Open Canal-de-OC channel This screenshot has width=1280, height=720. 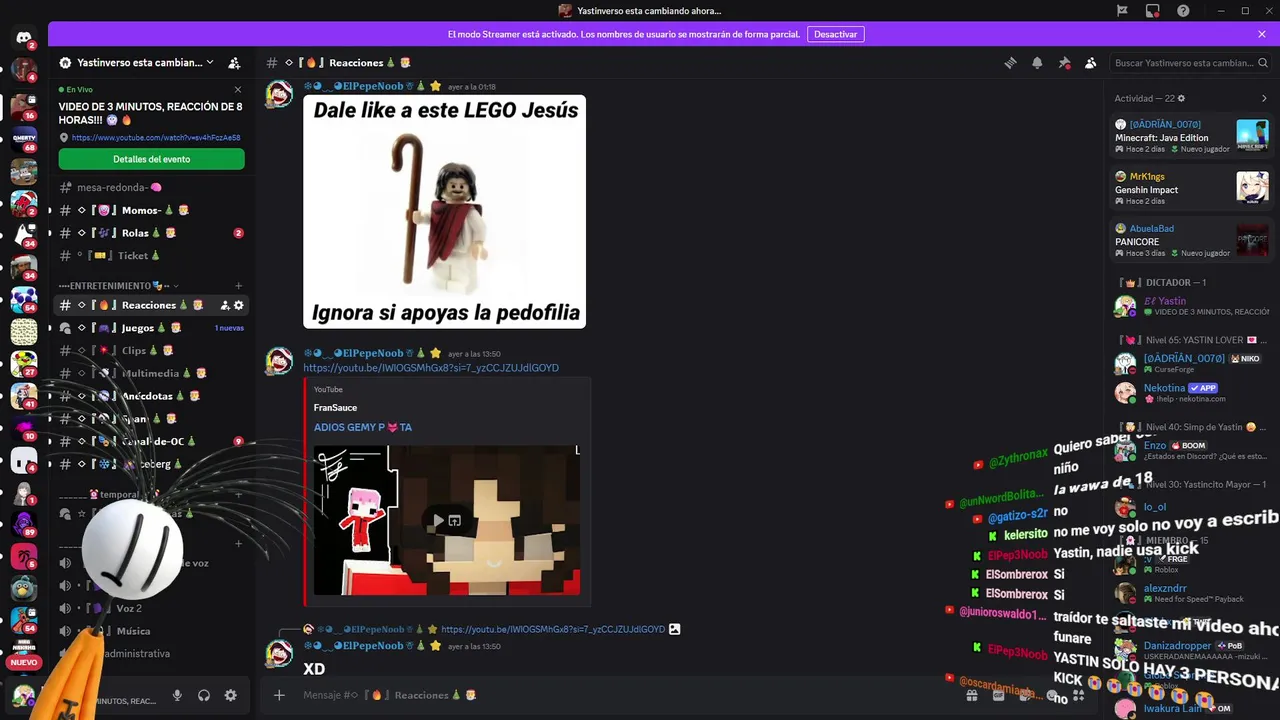[150, 441]
